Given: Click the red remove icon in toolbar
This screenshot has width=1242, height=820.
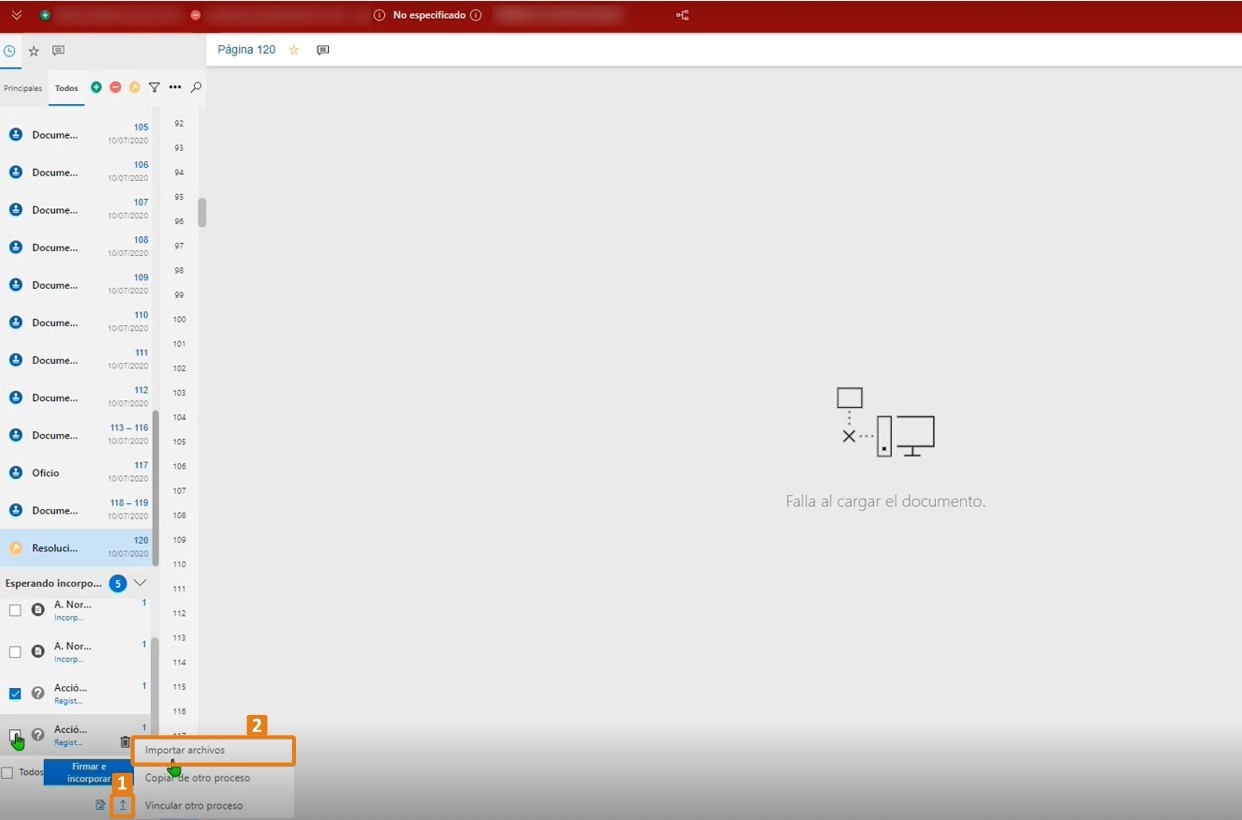Looking at the screenshot, I should pos(115,88).
